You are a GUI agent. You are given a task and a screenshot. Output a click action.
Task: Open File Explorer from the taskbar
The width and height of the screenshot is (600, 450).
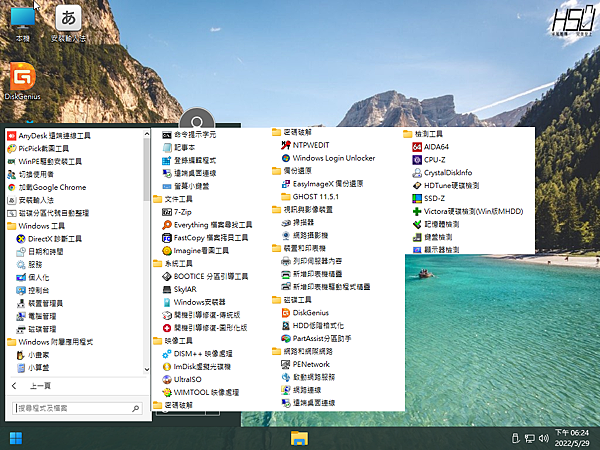(299, 438)
